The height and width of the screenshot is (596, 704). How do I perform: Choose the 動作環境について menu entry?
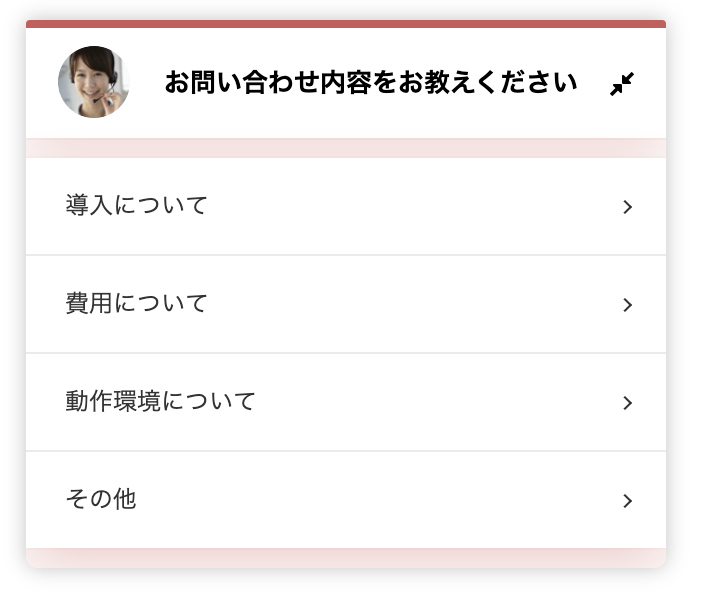(346, 402)
